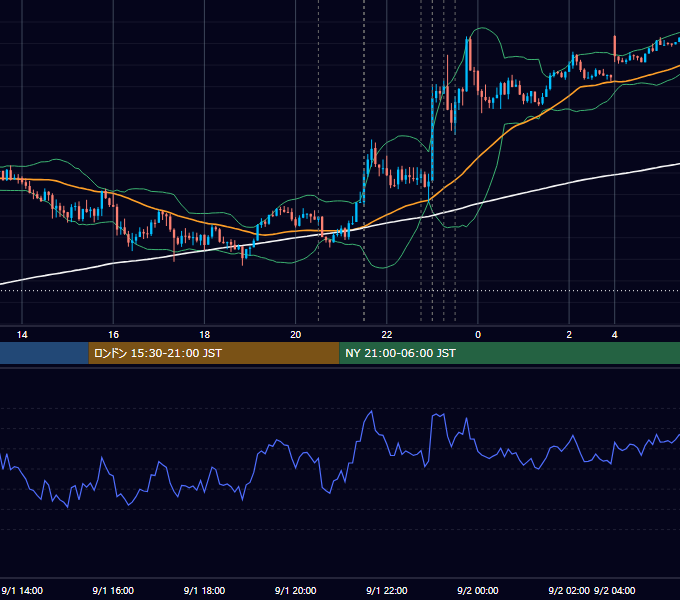Image resolution: width=680 pixels, height=600 pixels.
Task: Click the '16' hour label on price chart axis
Action: tap(113, 335)
